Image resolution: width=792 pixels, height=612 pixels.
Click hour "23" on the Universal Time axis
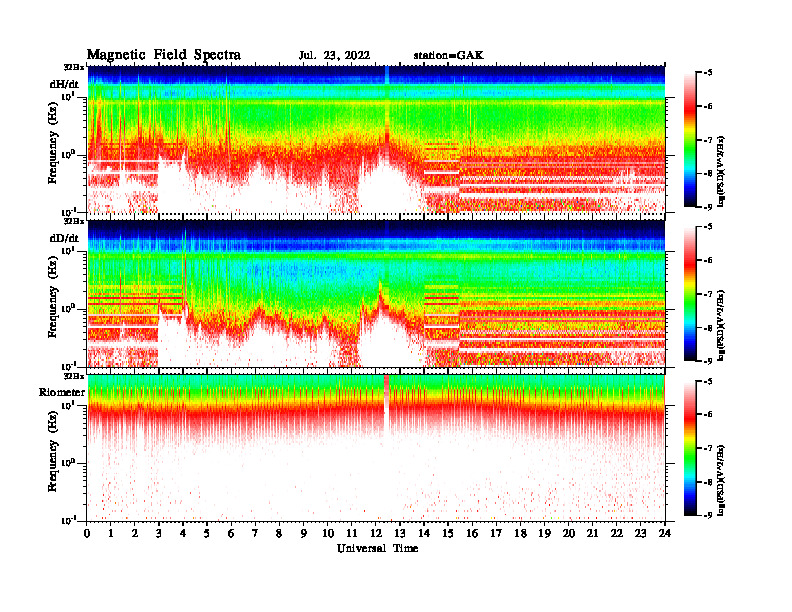(x=641, y=534)
